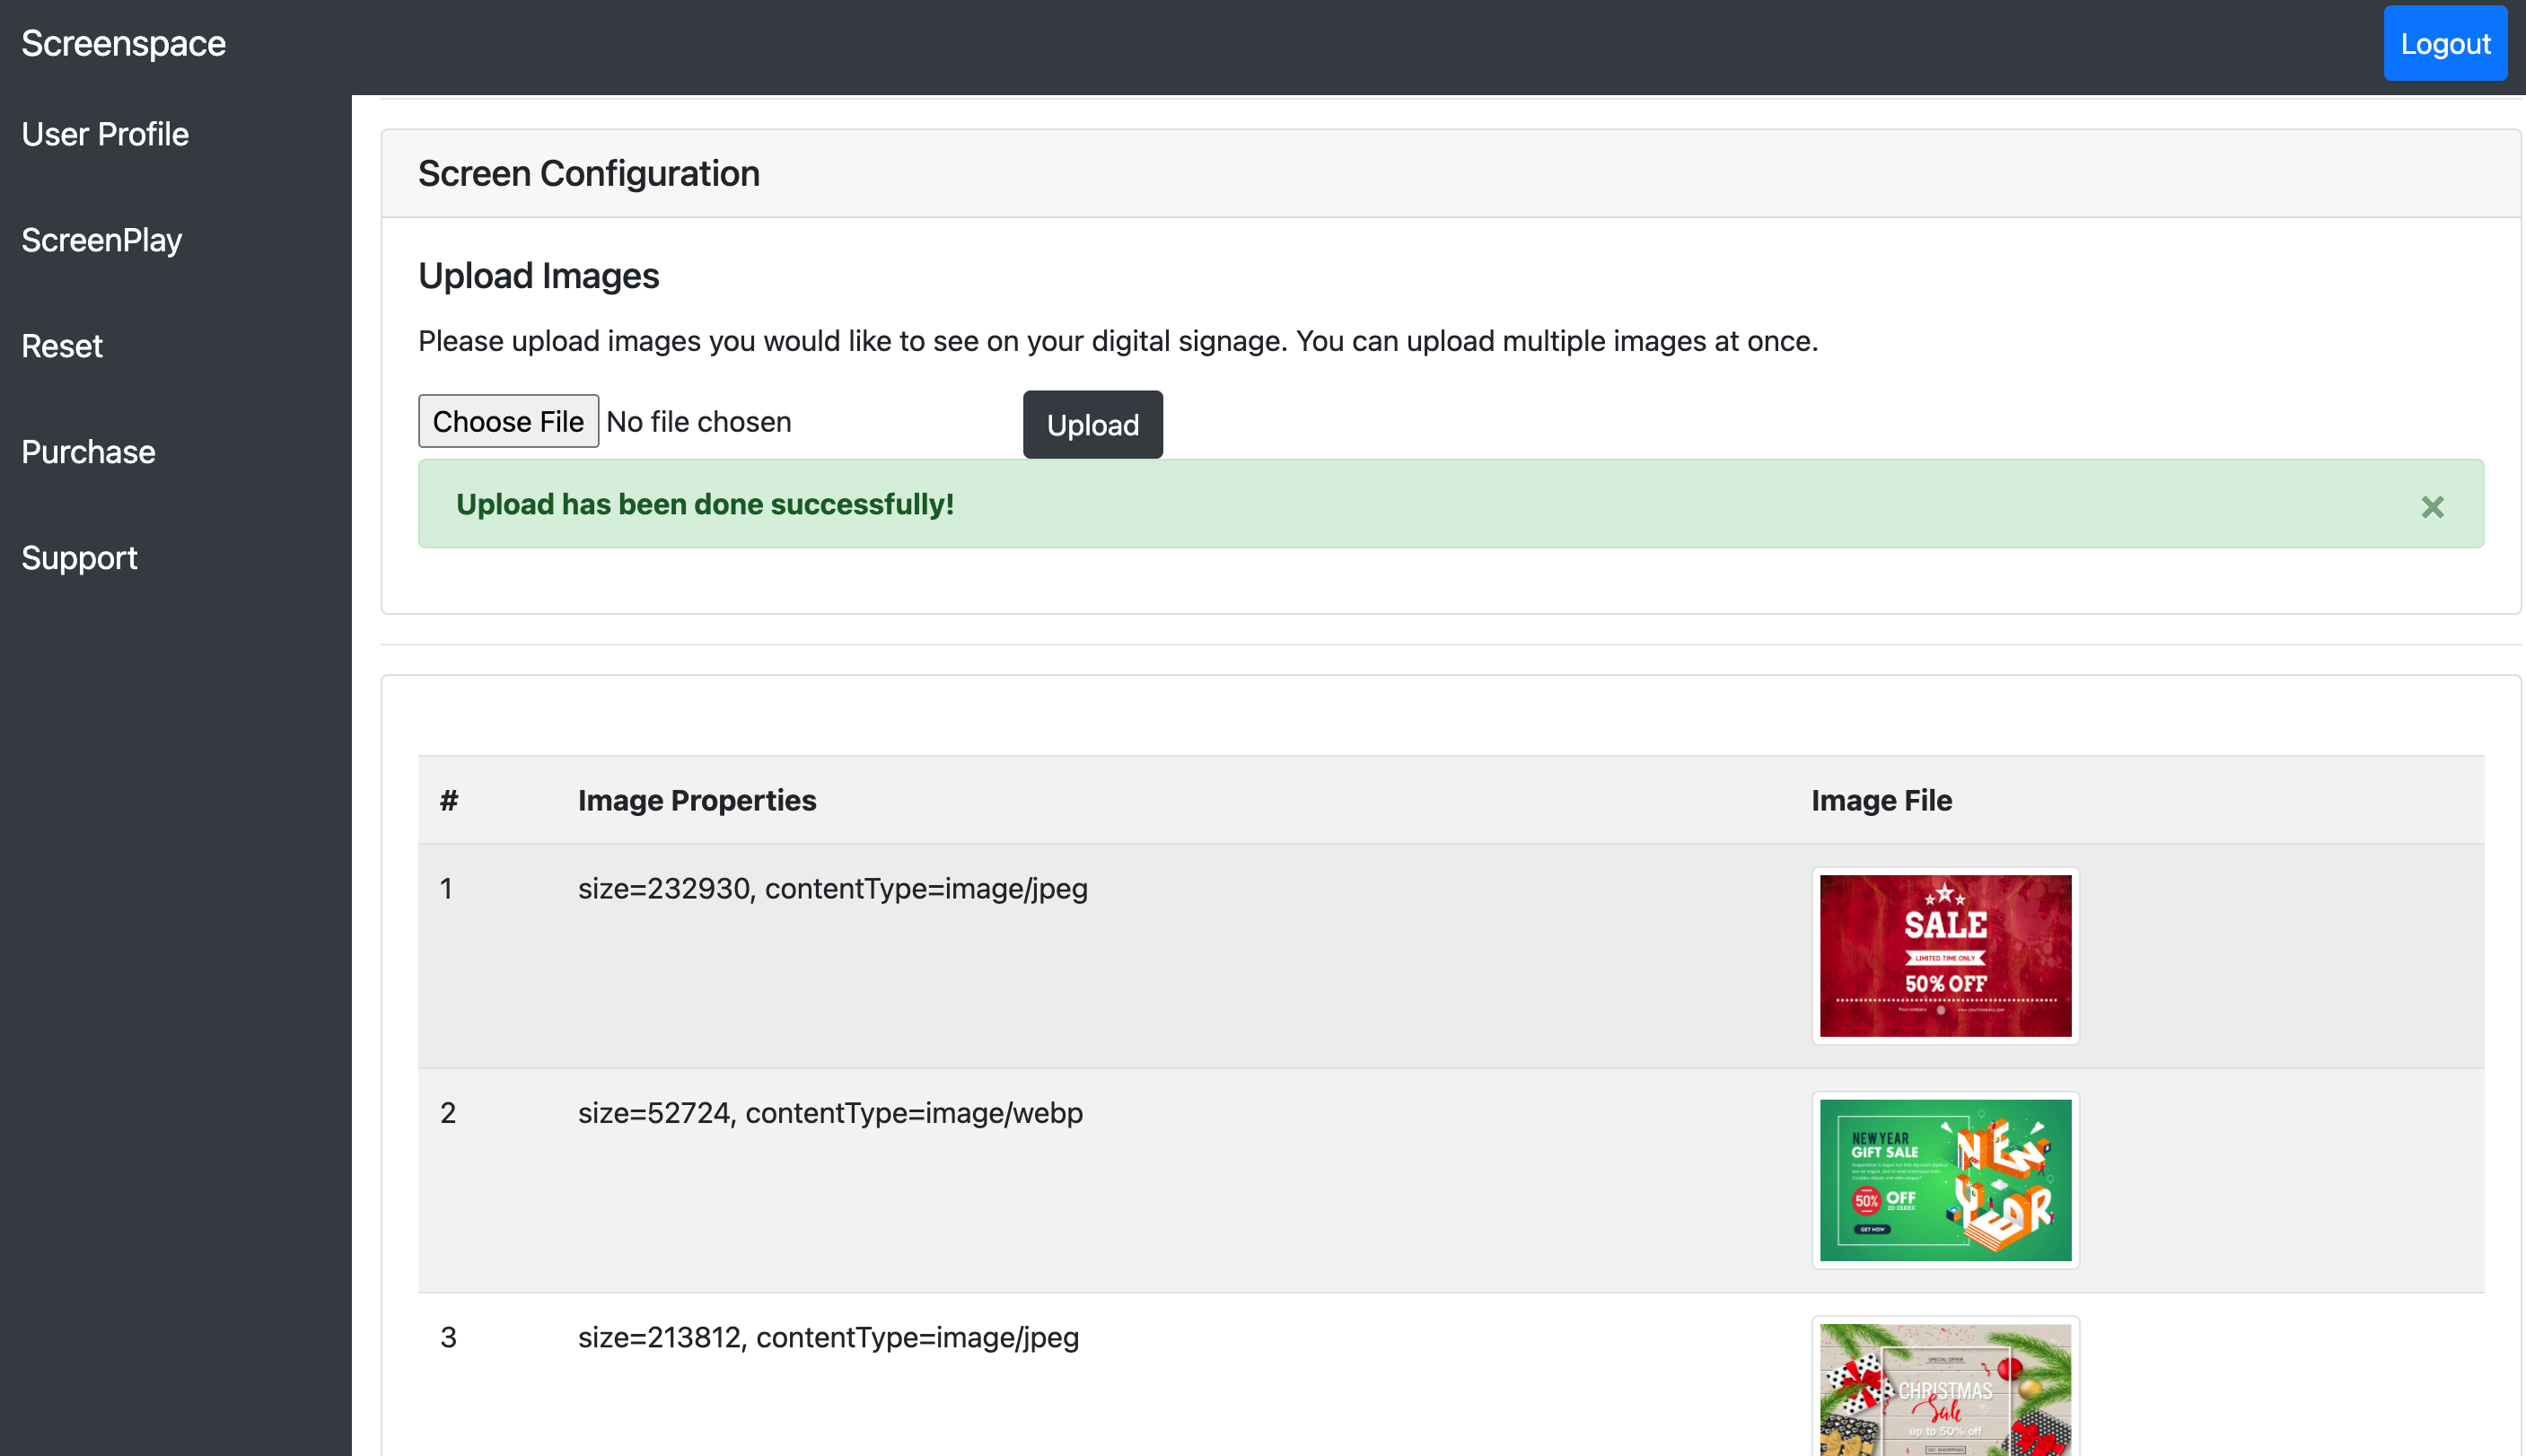Select Reset from the sidebar
The image size is (2526, 1456).
pyautogui.click(x=62, y=346)
